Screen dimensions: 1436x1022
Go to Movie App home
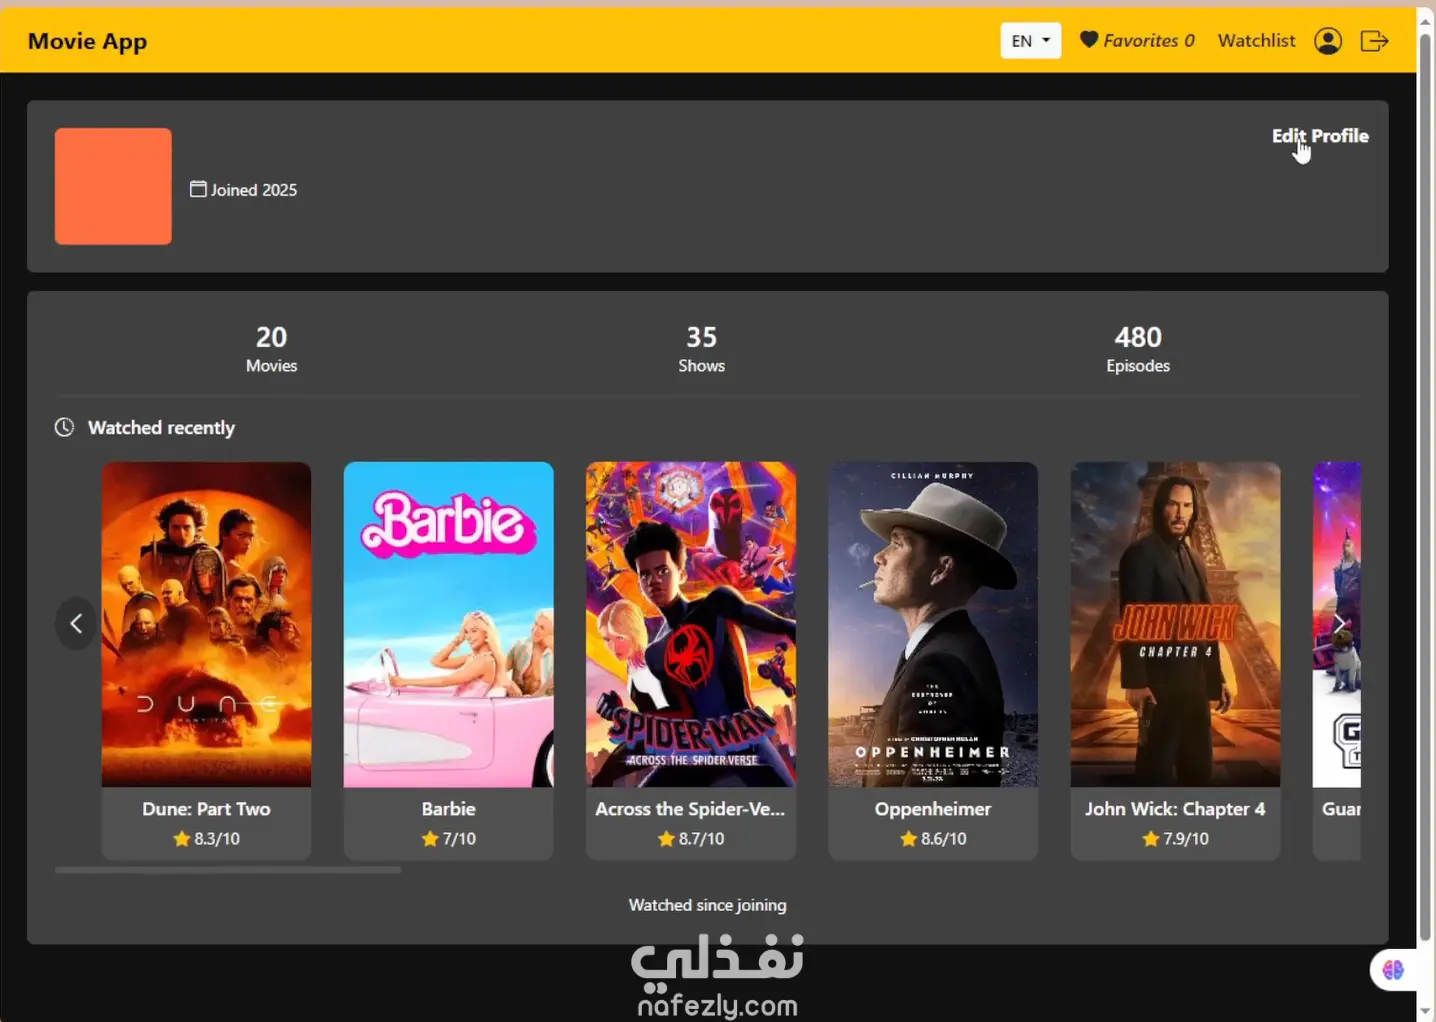[x=88, y=42]
